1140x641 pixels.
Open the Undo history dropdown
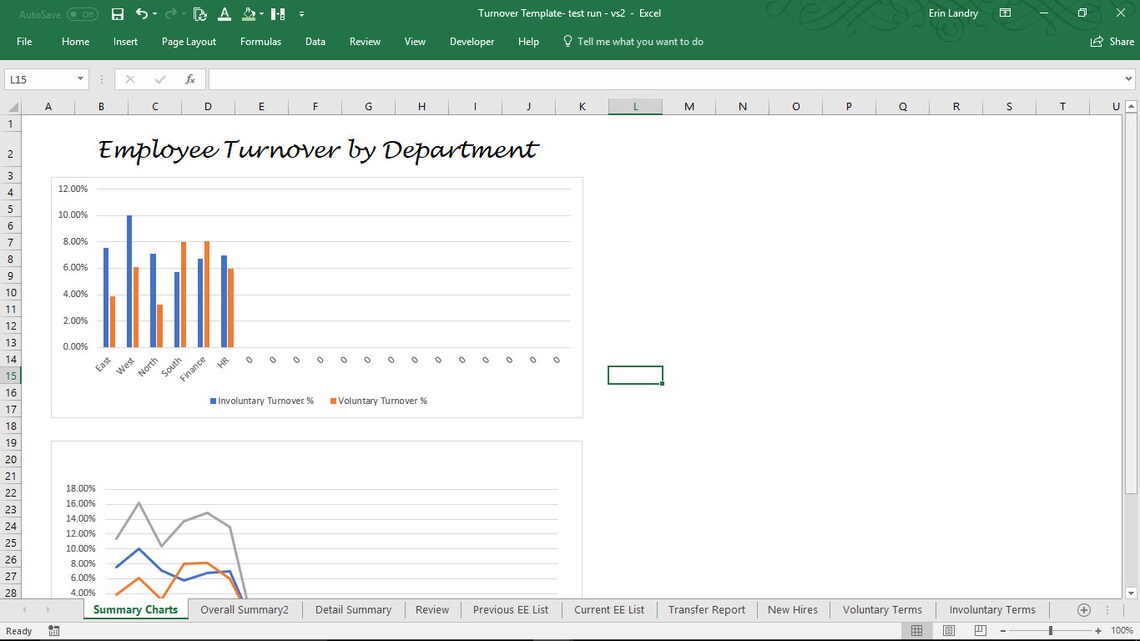[155, 13]
